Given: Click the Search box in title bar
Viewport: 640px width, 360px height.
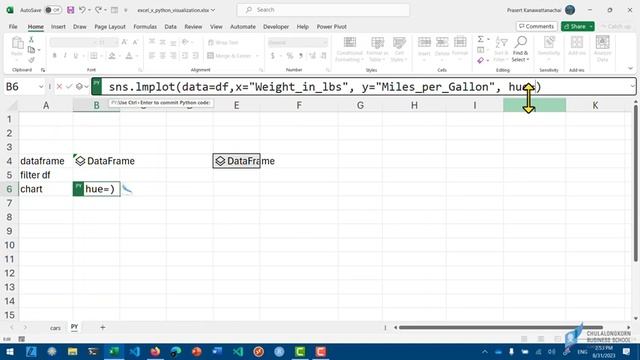Looking at the screenshot, I should point(323,10).
